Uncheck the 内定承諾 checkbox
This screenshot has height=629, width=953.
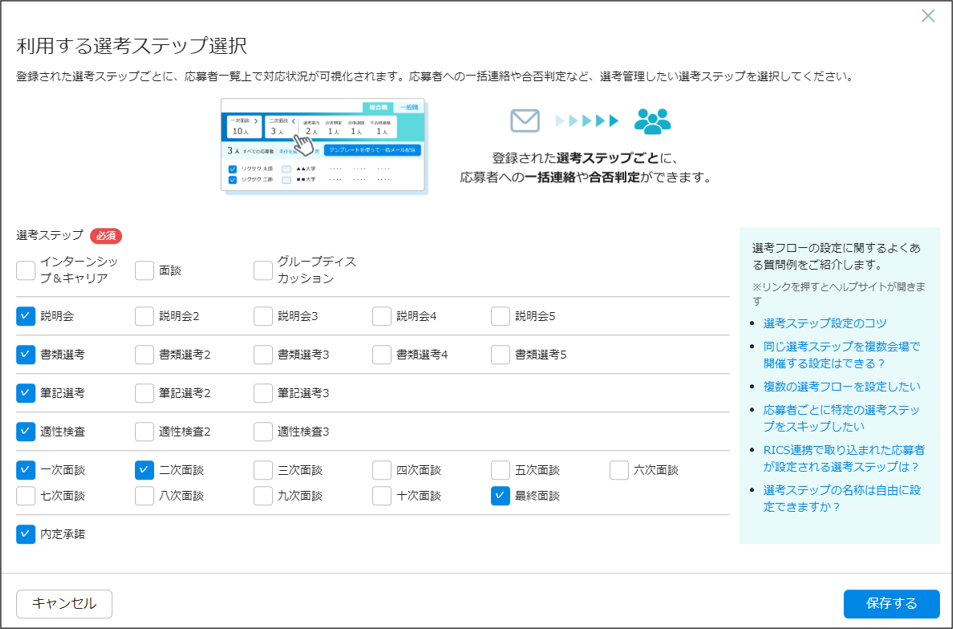pos(26,534)
